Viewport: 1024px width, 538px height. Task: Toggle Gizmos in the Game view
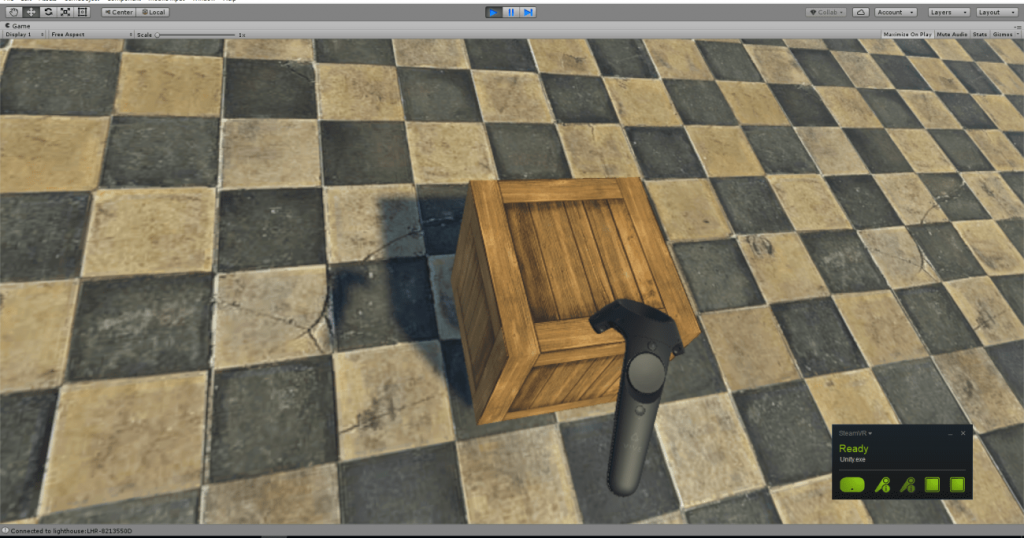(1002, 34)
